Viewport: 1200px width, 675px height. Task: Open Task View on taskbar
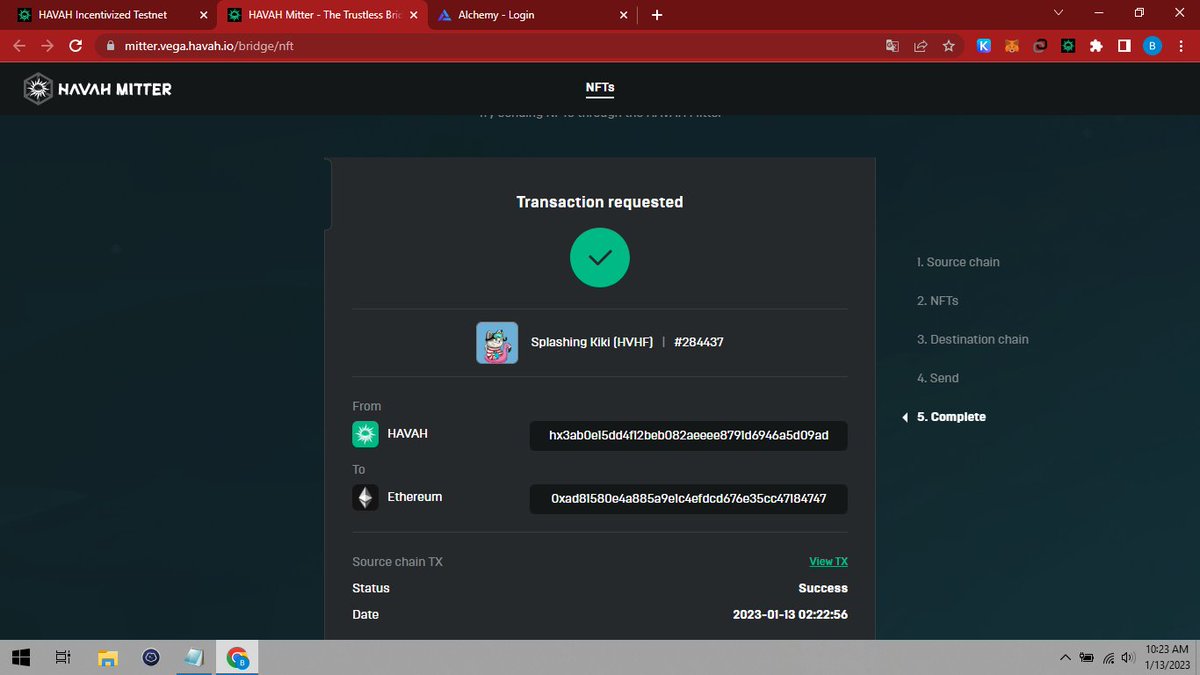click(x=63, y=657)
